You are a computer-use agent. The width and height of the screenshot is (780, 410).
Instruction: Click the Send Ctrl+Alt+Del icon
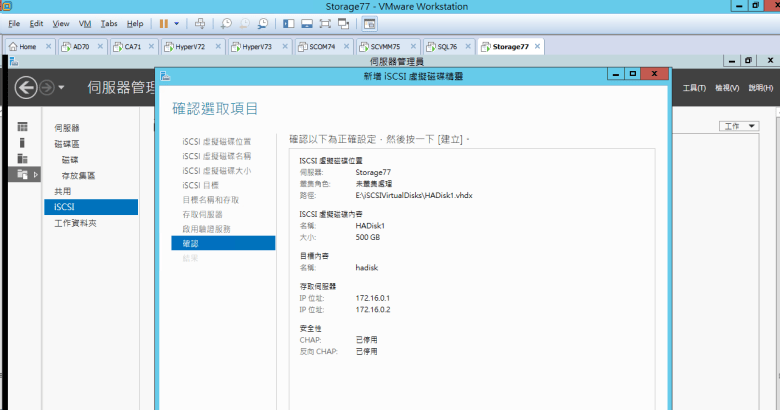point(200,22)
